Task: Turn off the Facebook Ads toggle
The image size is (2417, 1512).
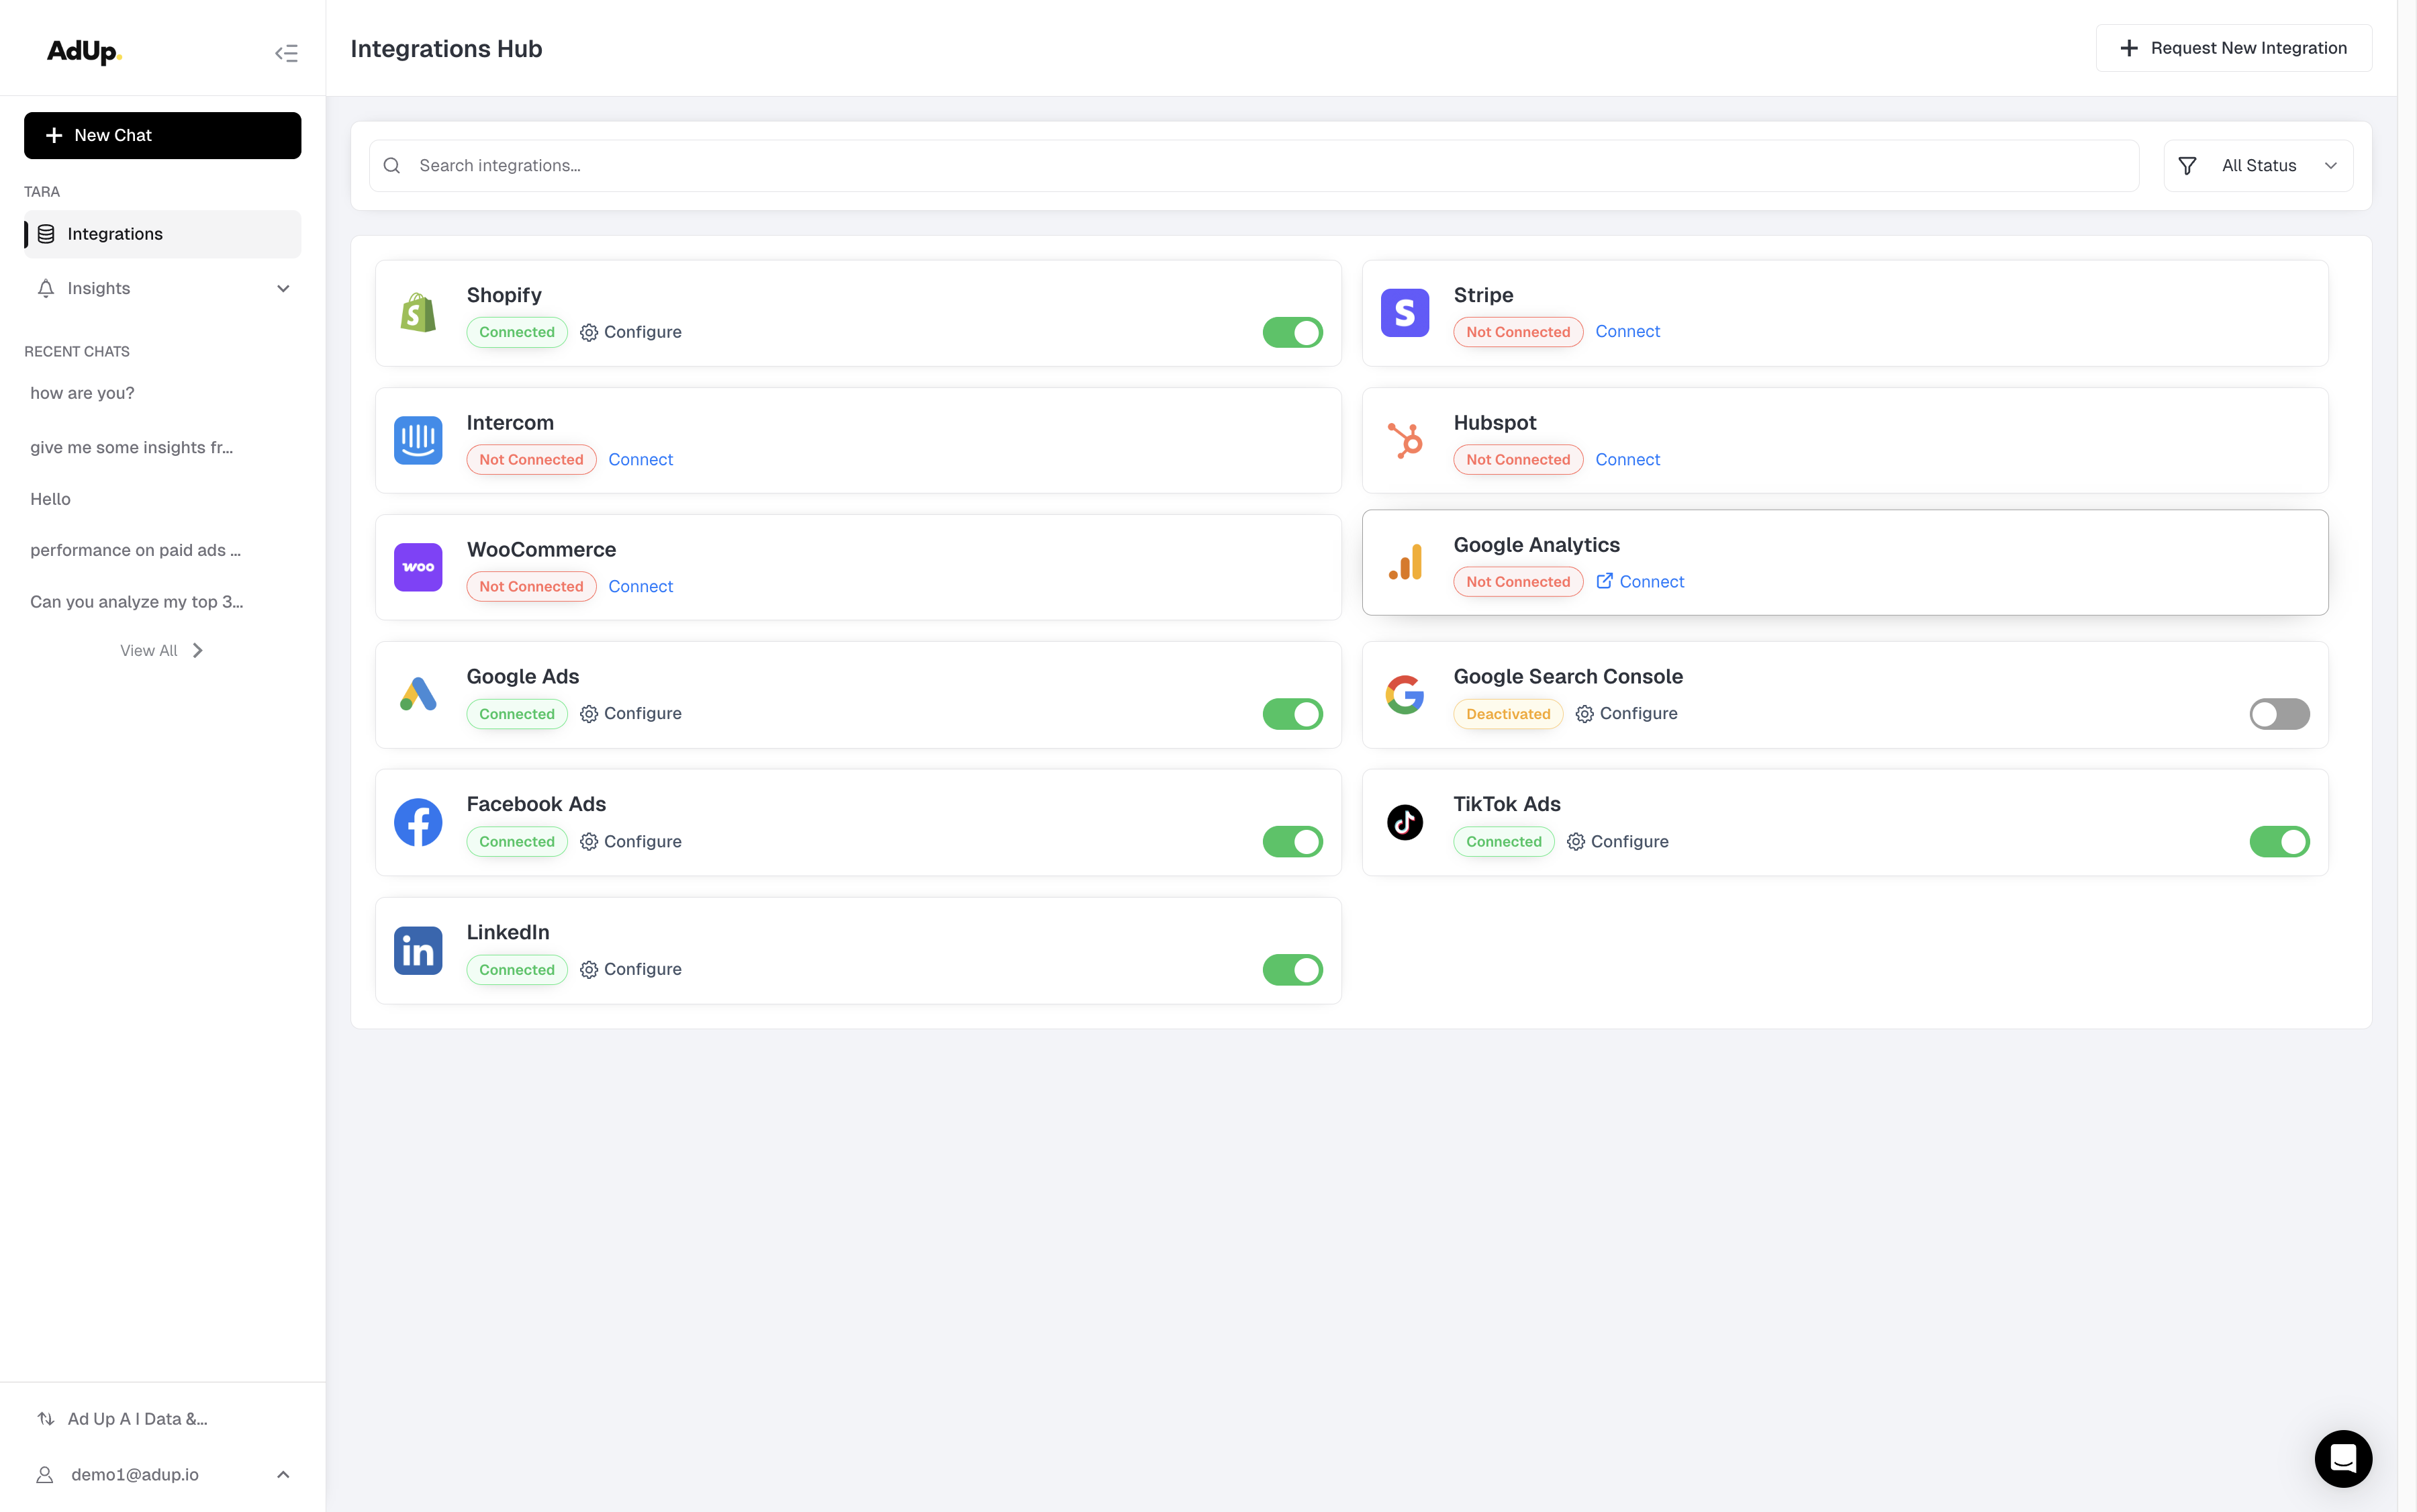Action: [1292, 842]
